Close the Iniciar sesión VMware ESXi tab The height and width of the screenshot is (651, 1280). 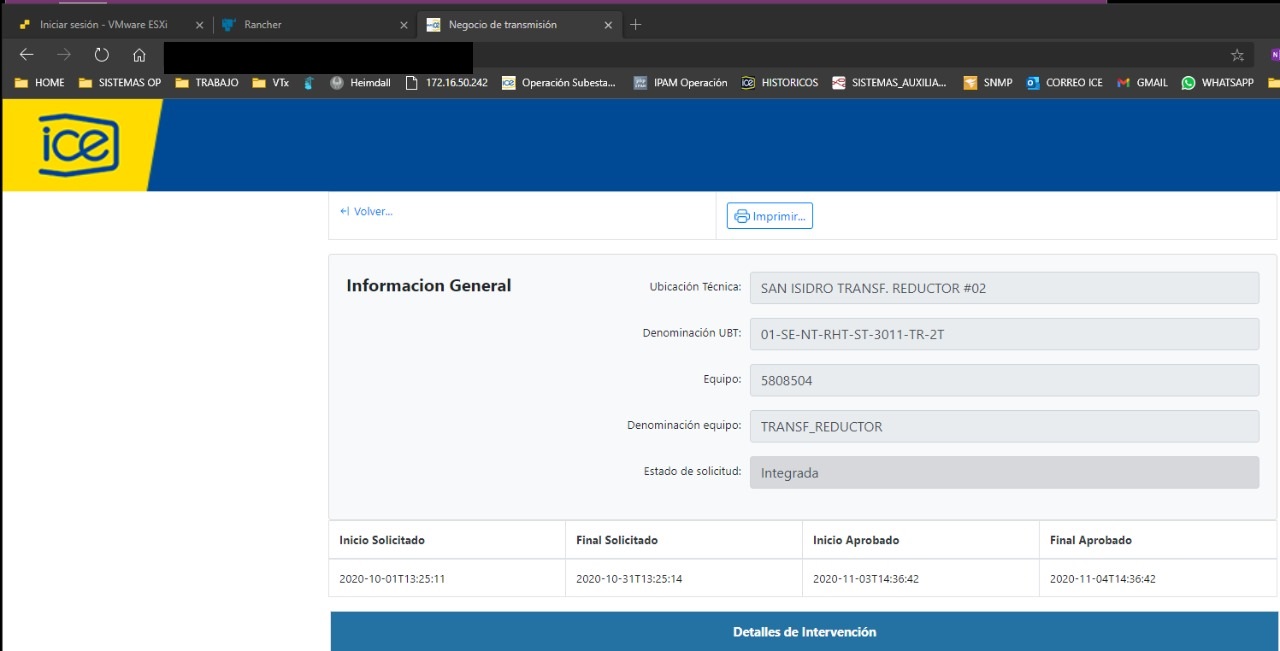[x=199, y=25]
